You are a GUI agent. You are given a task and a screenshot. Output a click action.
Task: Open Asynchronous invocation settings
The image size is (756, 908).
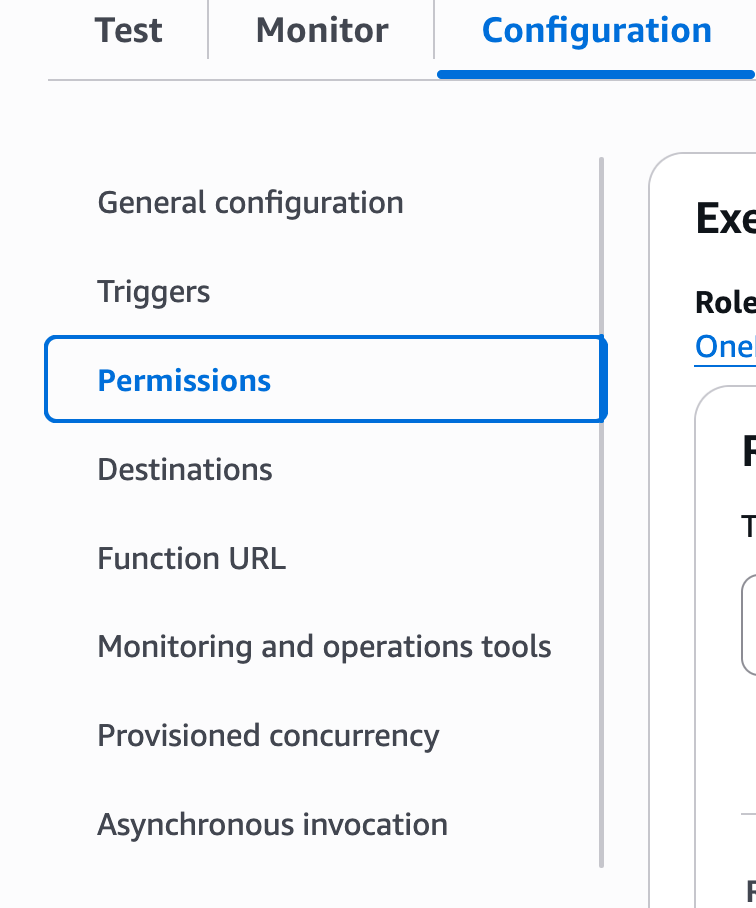pyautogui.click(x=272, y=825)
